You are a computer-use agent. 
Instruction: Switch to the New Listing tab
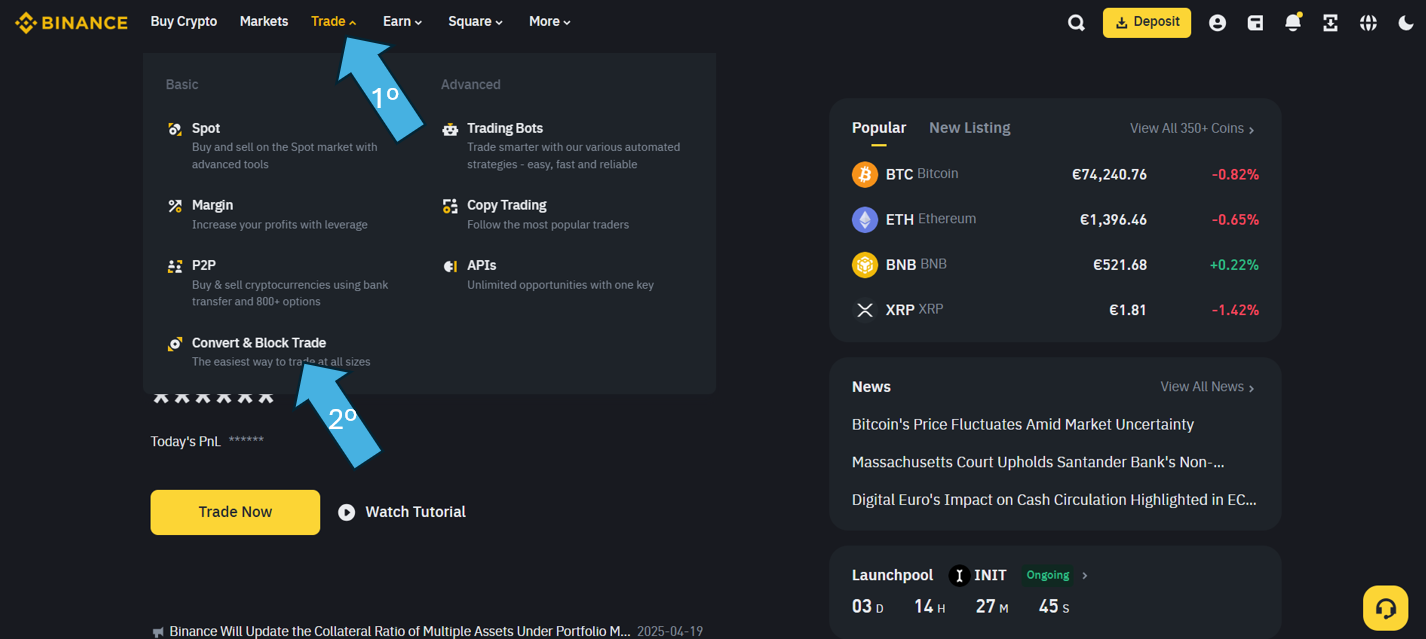click(969, 128)
